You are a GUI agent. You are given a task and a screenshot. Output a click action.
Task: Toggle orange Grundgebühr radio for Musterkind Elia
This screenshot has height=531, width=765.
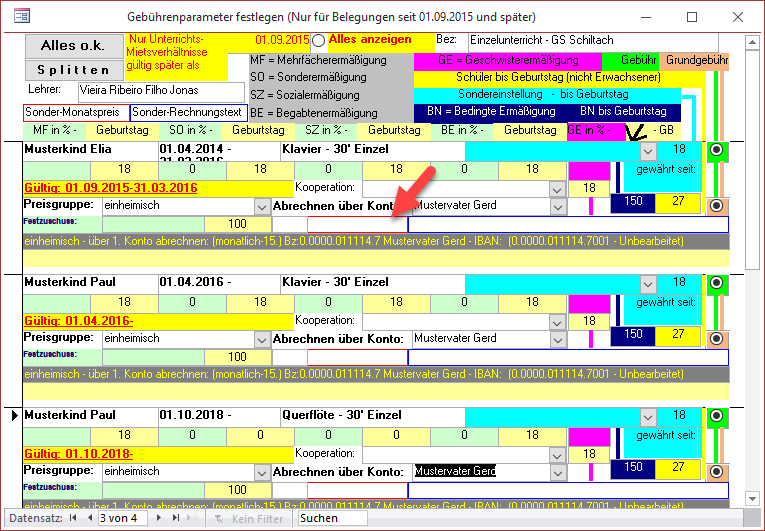pyautogui.click(x=716, y=206)
